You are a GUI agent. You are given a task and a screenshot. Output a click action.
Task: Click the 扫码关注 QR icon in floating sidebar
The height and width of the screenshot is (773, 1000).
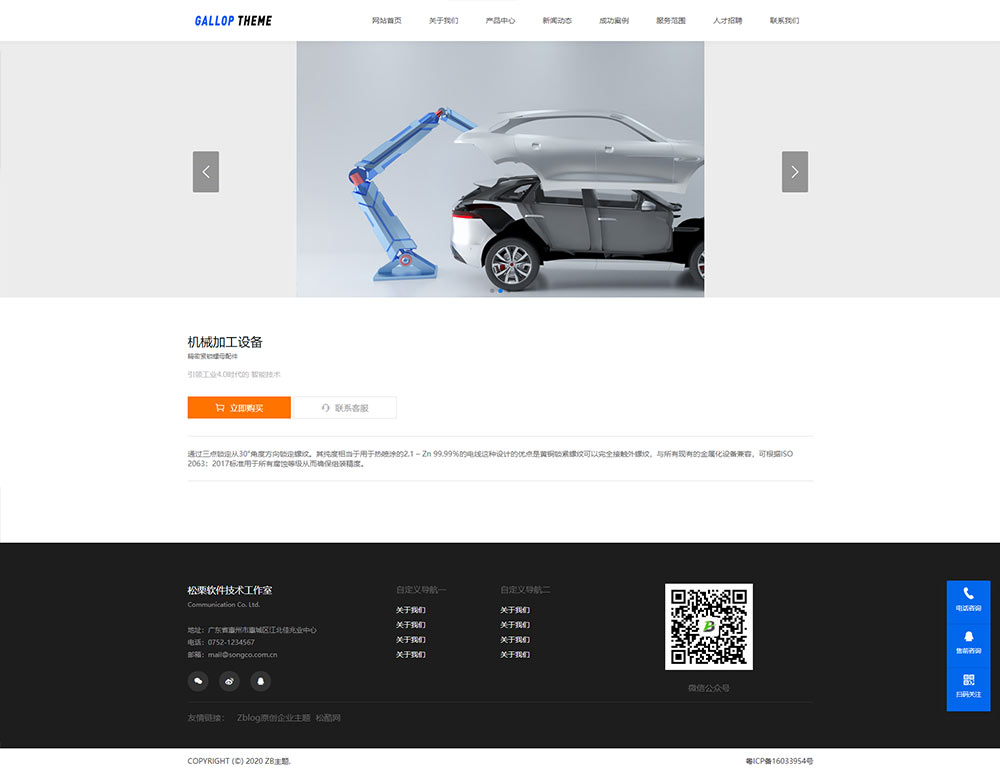pyautogui.click(x=968, y=681)
